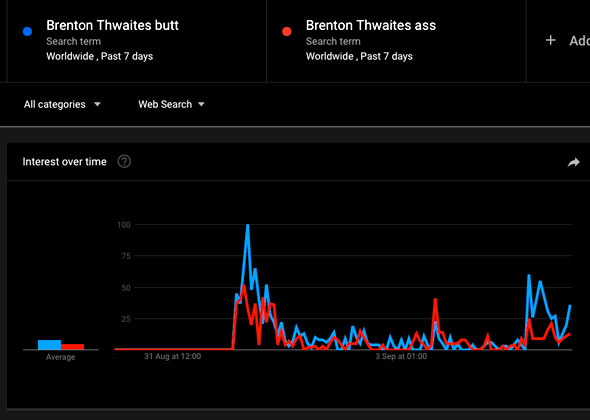The height and width of the screenshot is (420, 590).
Task: Click the 25 value on the y-axis
Action: 126,319
